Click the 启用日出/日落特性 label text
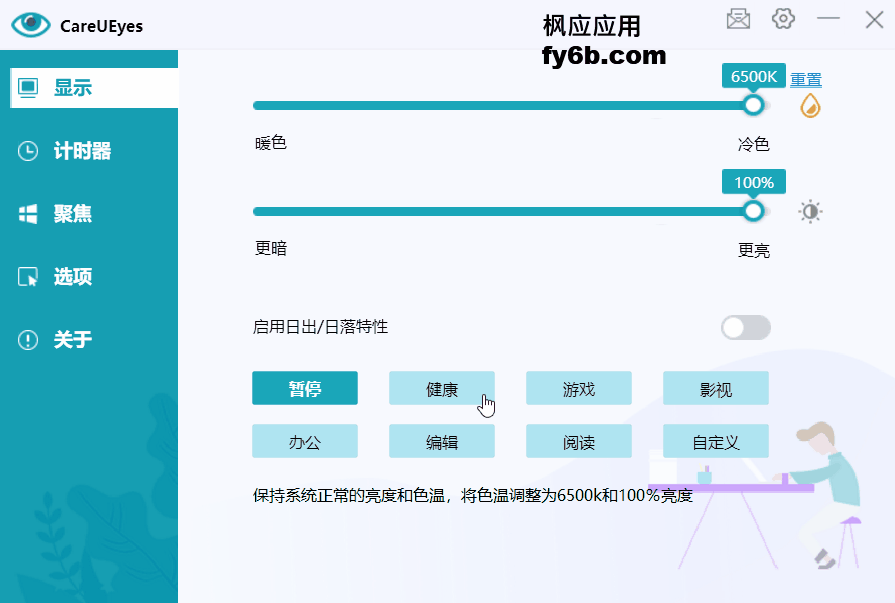The image size is (895, 603). point(320,327)
